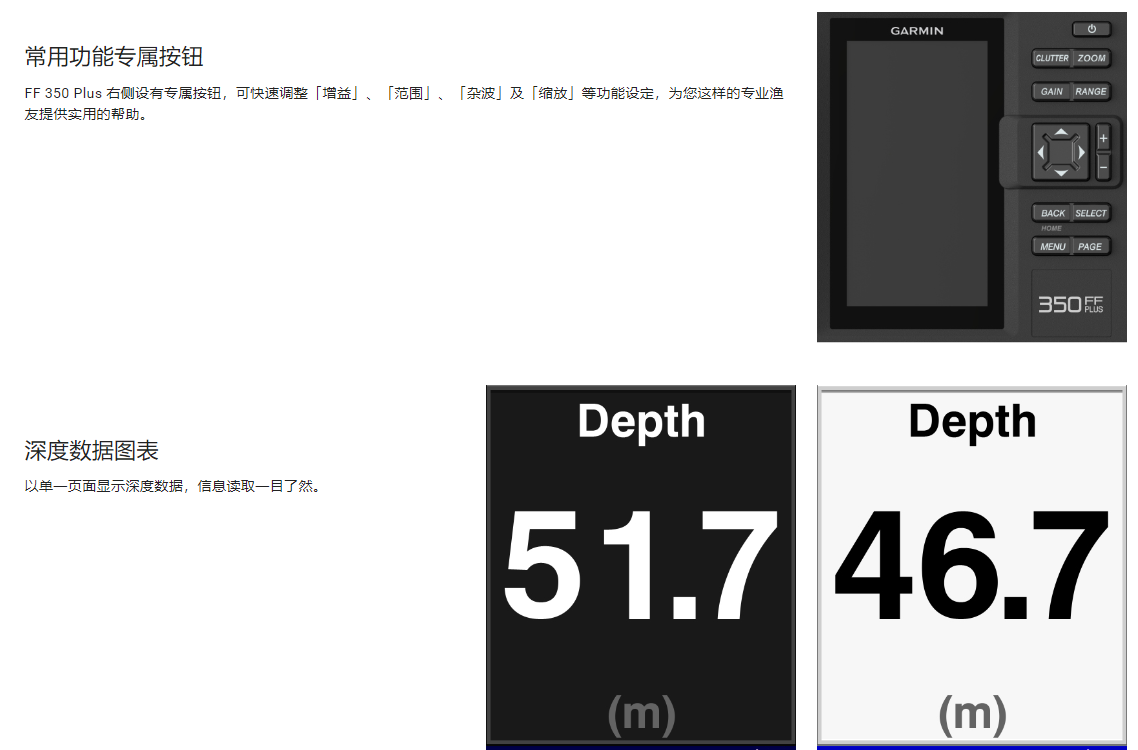Click the minus zoom key on the device
Image resolution: width=1138 pixels, height=750 pixels.
1103,168
